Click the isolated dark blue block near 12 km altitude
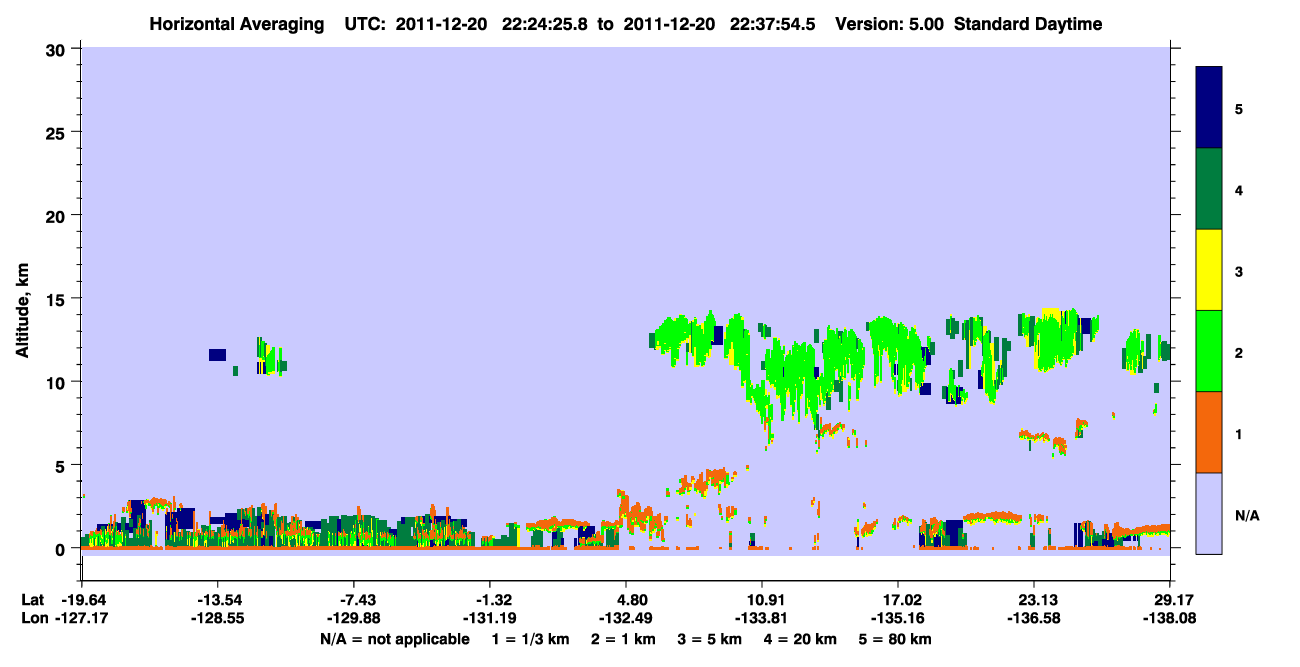This screenshot has height=667, width=1300. pos(217,354)
